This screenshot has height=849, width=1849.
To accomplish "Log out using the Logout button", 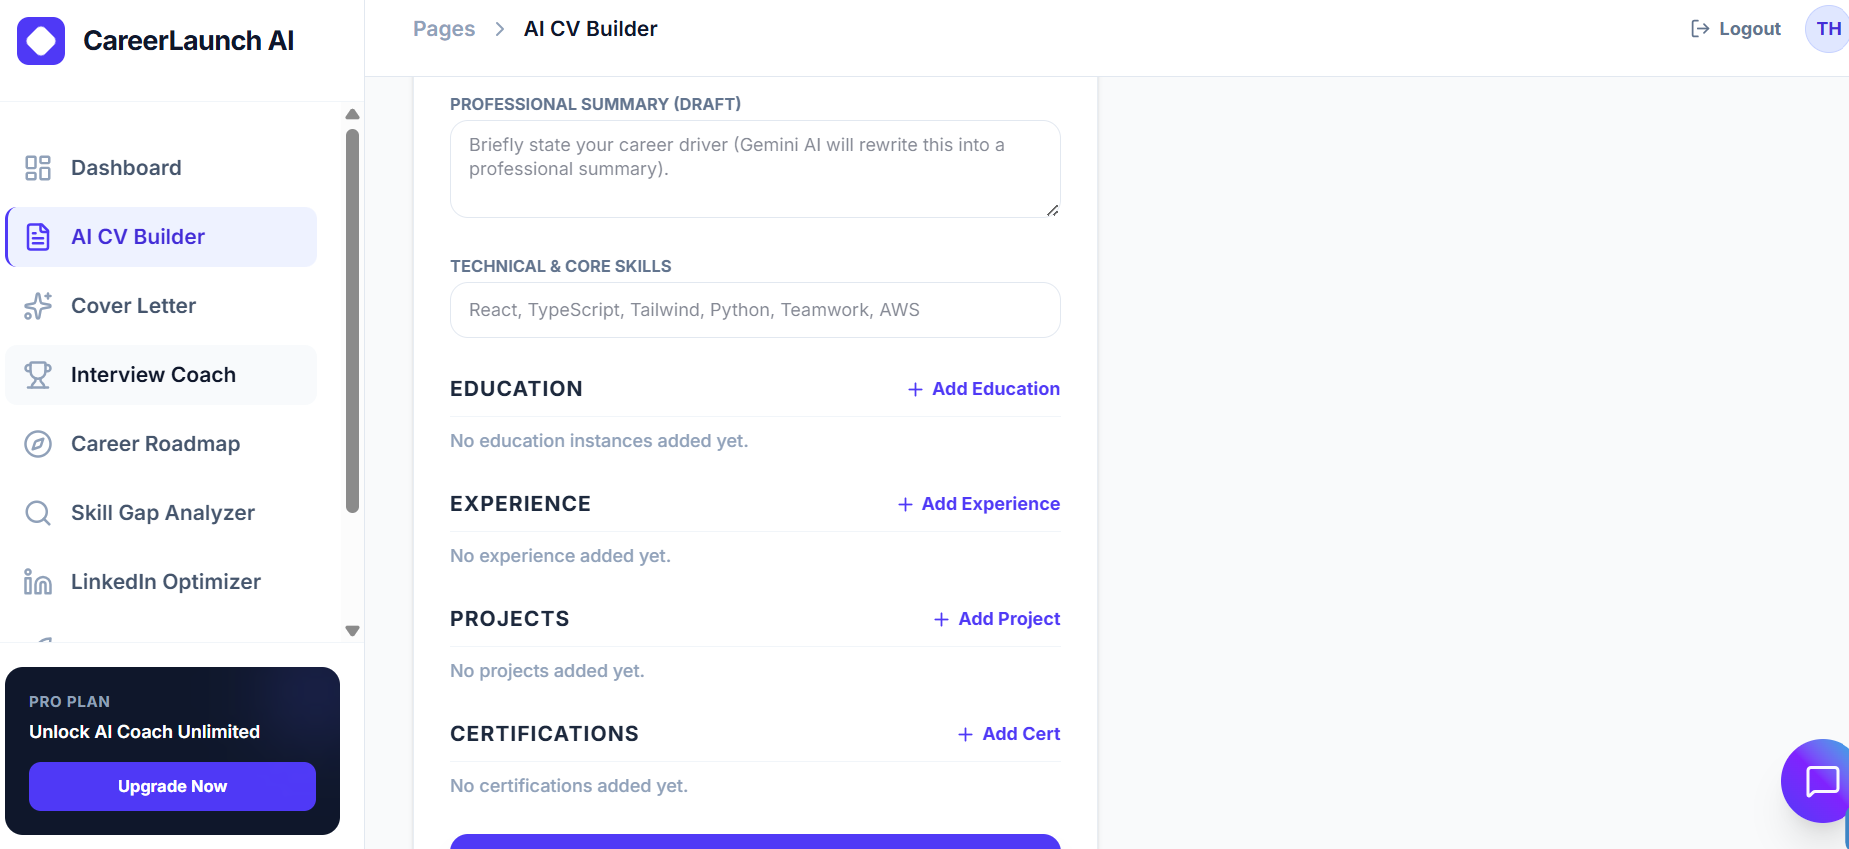I will coord(1736,29).
